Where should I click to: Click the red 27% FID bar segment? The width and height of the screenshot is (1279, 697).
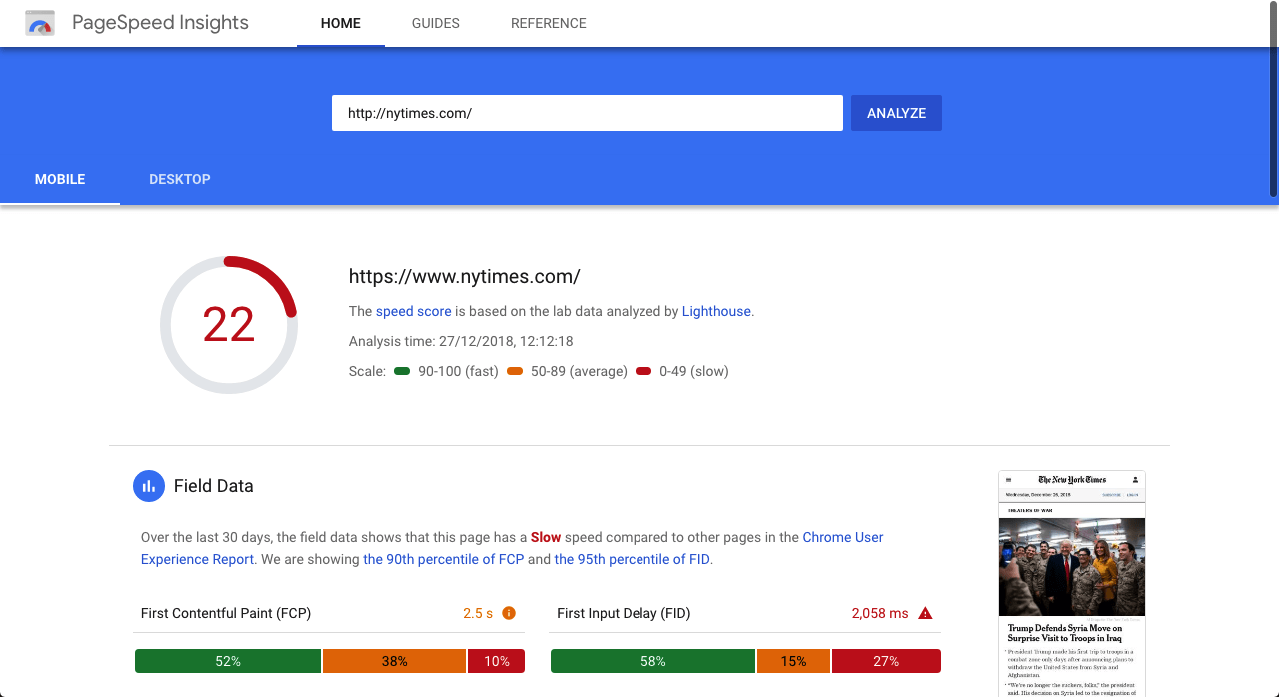[886, 661]
